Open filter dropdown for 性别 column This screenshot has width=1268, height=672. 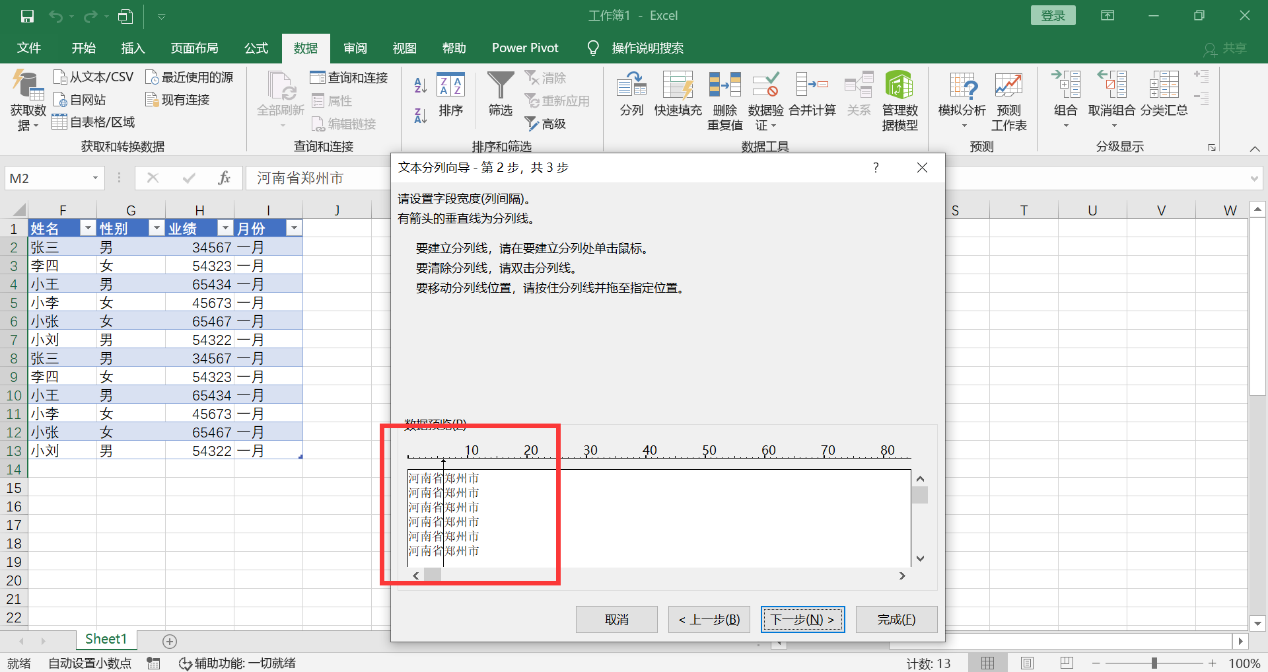156,228
